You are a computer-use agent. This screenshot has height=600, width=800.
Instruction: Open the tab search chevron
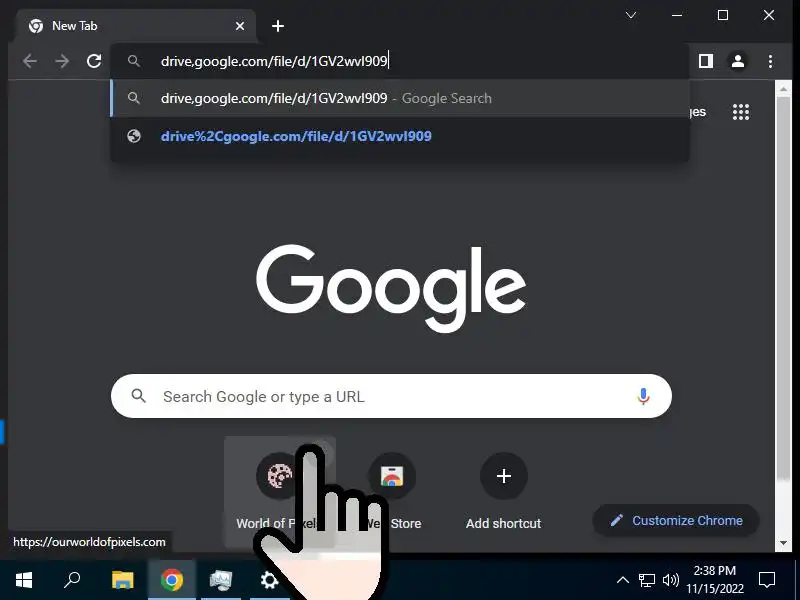[631, 15]
